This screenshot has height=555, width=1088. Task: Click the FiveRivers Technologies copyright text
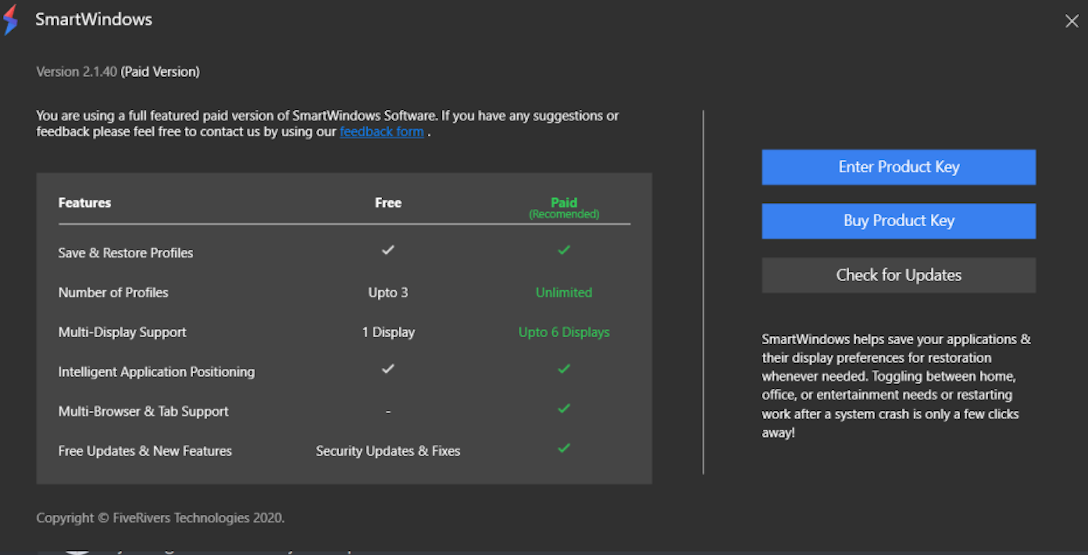pyautogui.click(x=160, y=518)
